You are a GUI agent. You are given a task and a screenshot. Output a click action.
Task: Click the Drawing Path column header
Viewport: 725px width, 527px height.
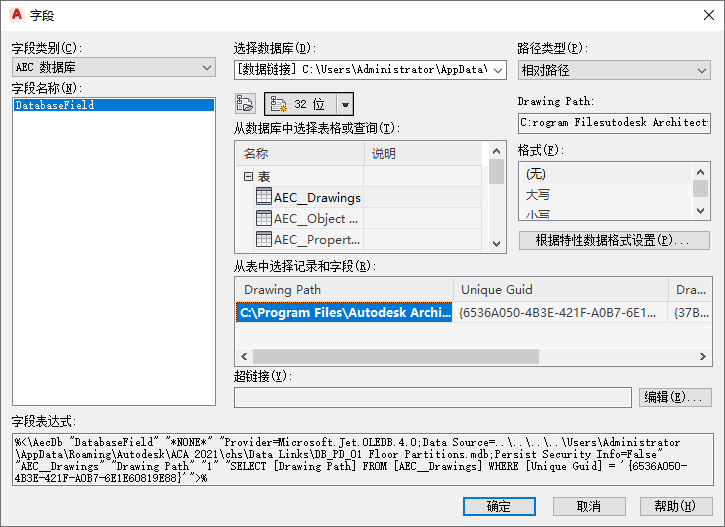click(344, 290)
